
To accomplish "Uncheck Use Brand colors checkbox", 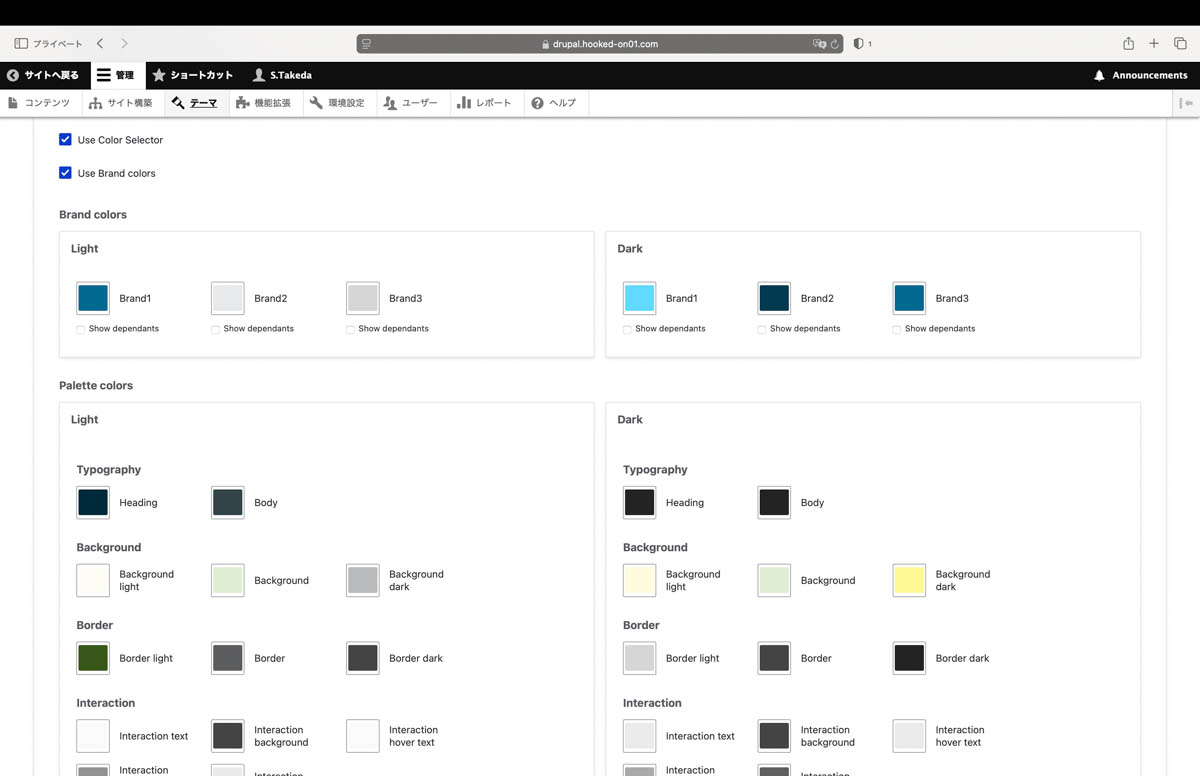I will (x=65, y=172).
